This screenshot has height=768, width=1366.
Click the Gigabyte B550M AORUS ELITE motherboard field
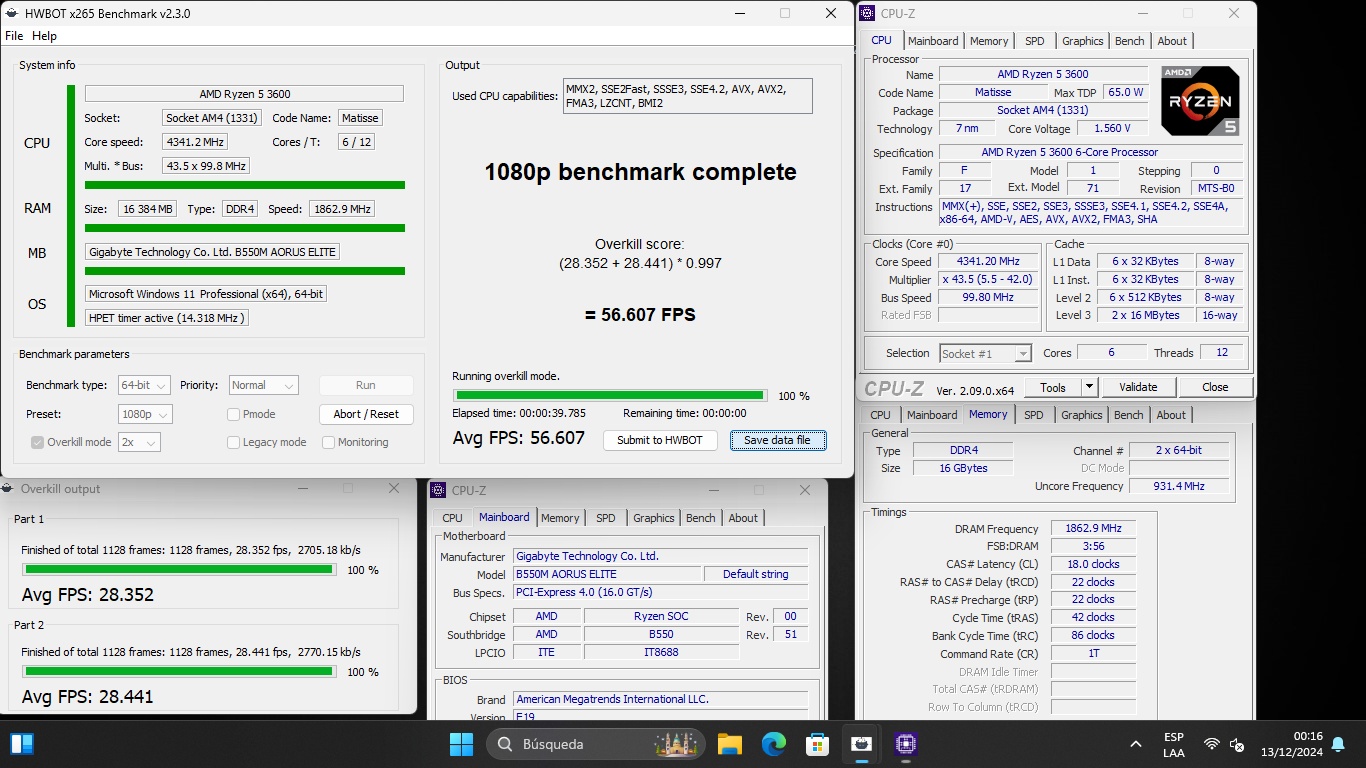coord(212,252)
